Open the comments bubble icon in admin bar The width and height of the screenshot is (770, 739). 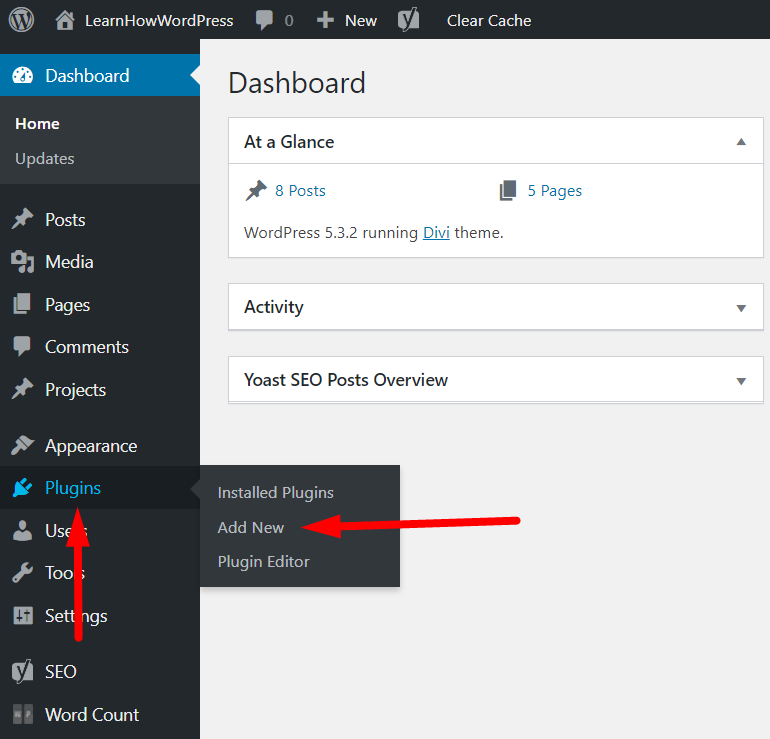(264, 21)
